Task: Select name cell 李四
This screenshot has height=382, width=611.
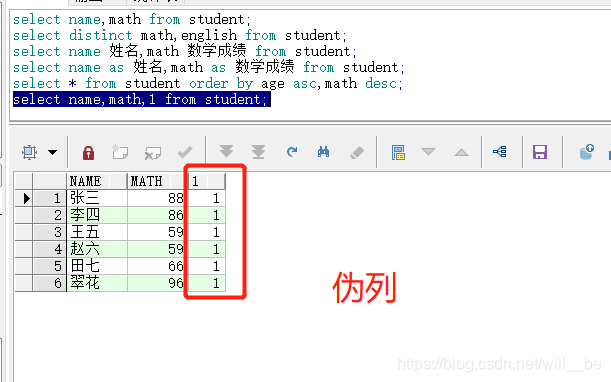Action: [x=97, y=215]
